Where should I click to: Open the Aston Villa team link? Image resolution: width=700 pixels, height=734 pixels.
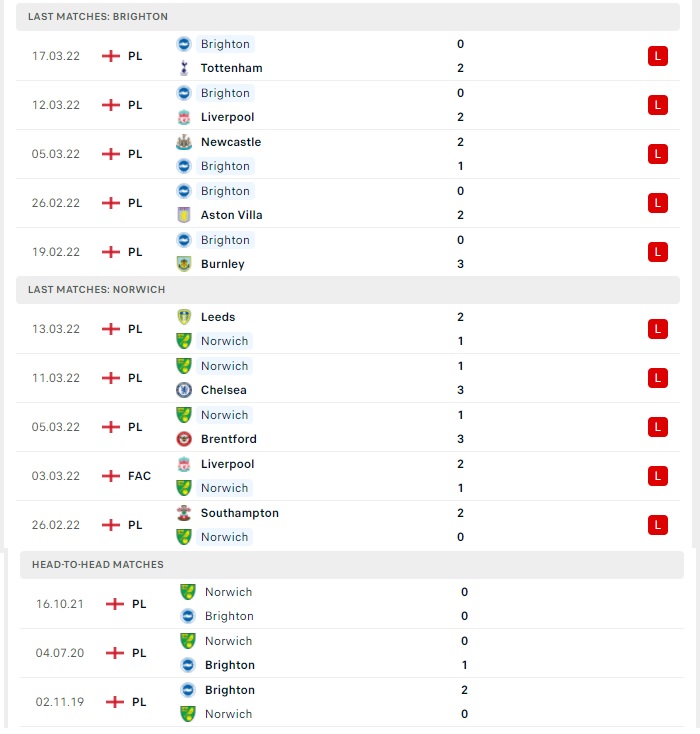(231, 215)
